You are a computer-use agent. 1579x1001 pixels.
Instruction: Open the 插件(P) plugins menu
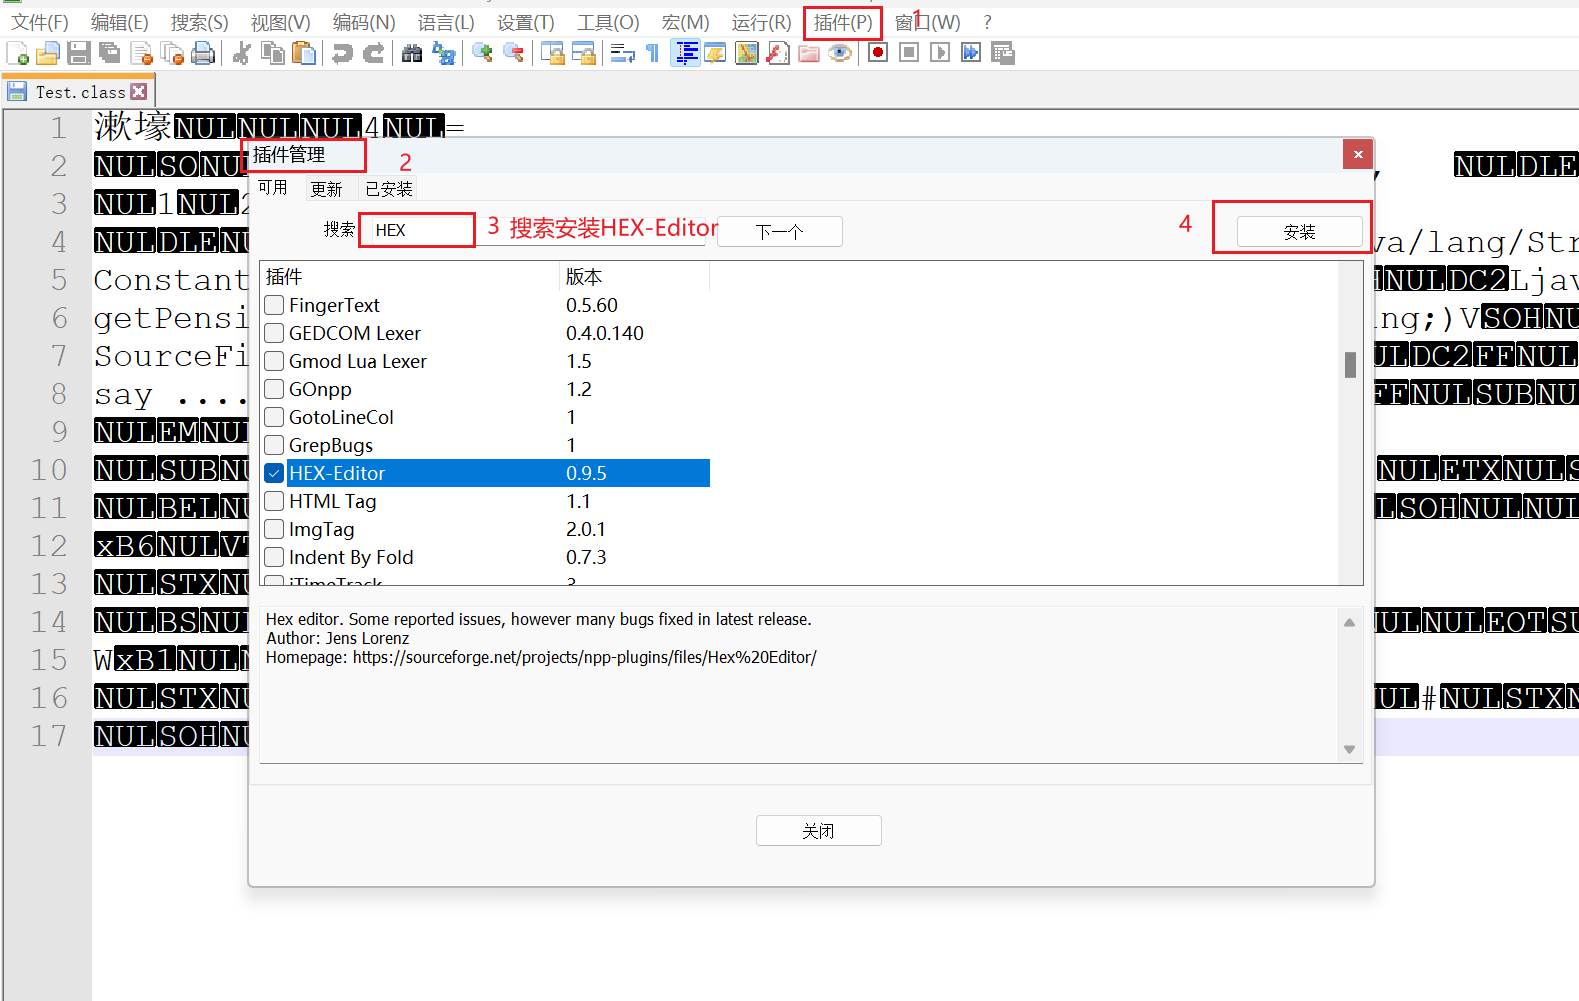click(843, 22)
